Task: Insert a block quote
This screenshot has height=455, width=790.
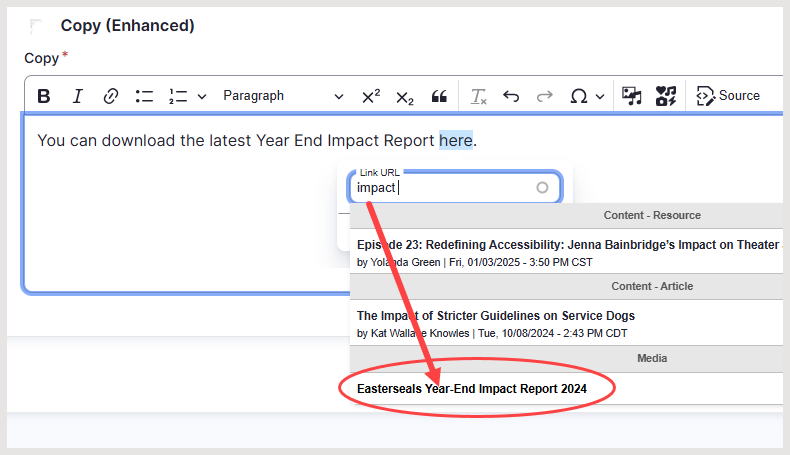Action: 439,96
